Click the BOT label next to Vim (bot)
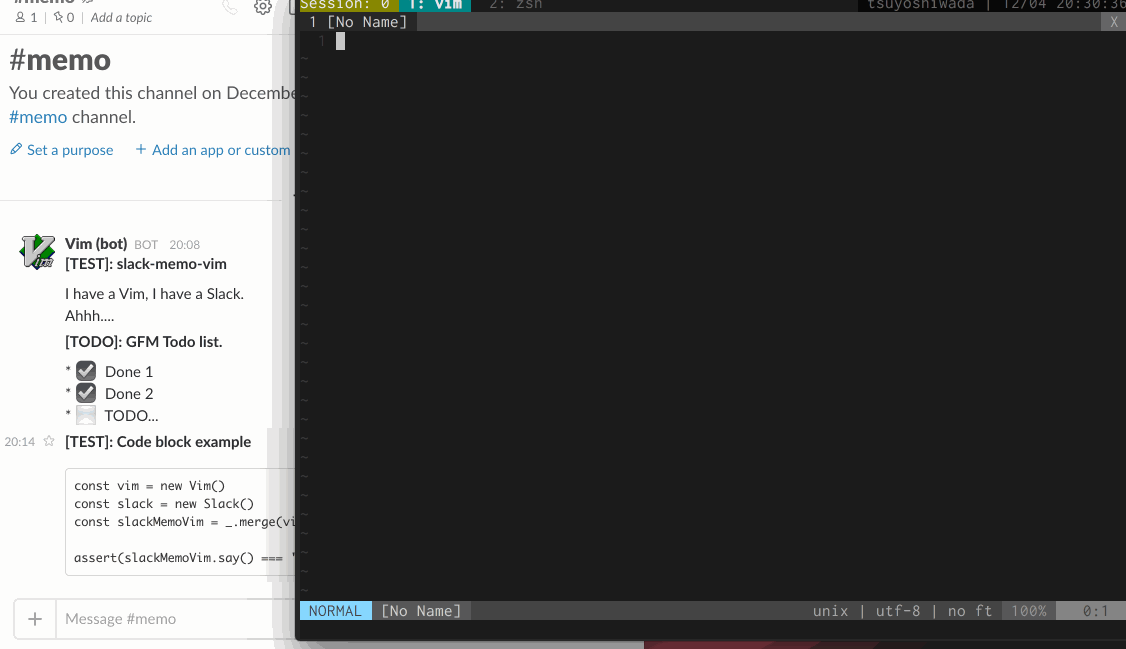 coord(146,245)
